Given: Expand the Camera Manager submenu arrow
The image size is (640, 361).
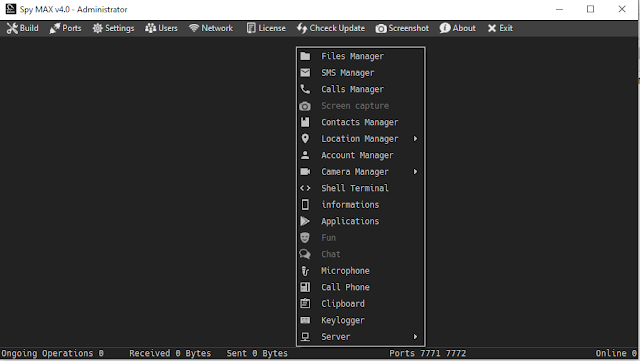Looking at the screenshot, I should 415,172.
